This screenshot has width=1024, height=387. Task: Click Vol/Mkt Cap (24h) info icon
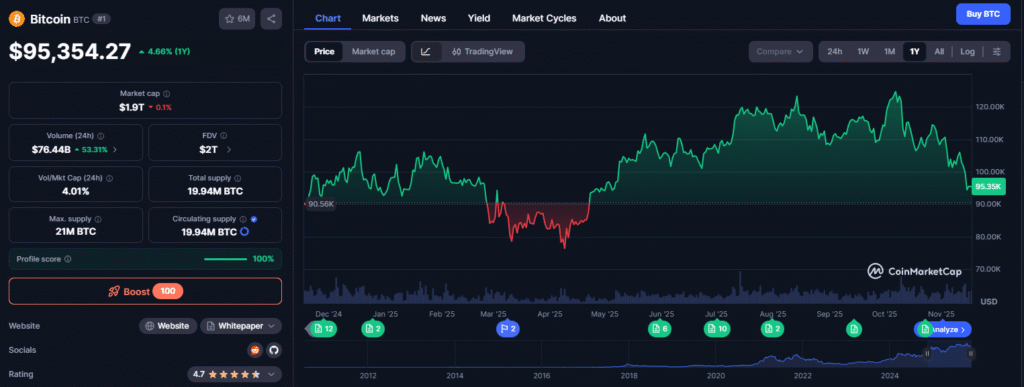tap(109, 178)
